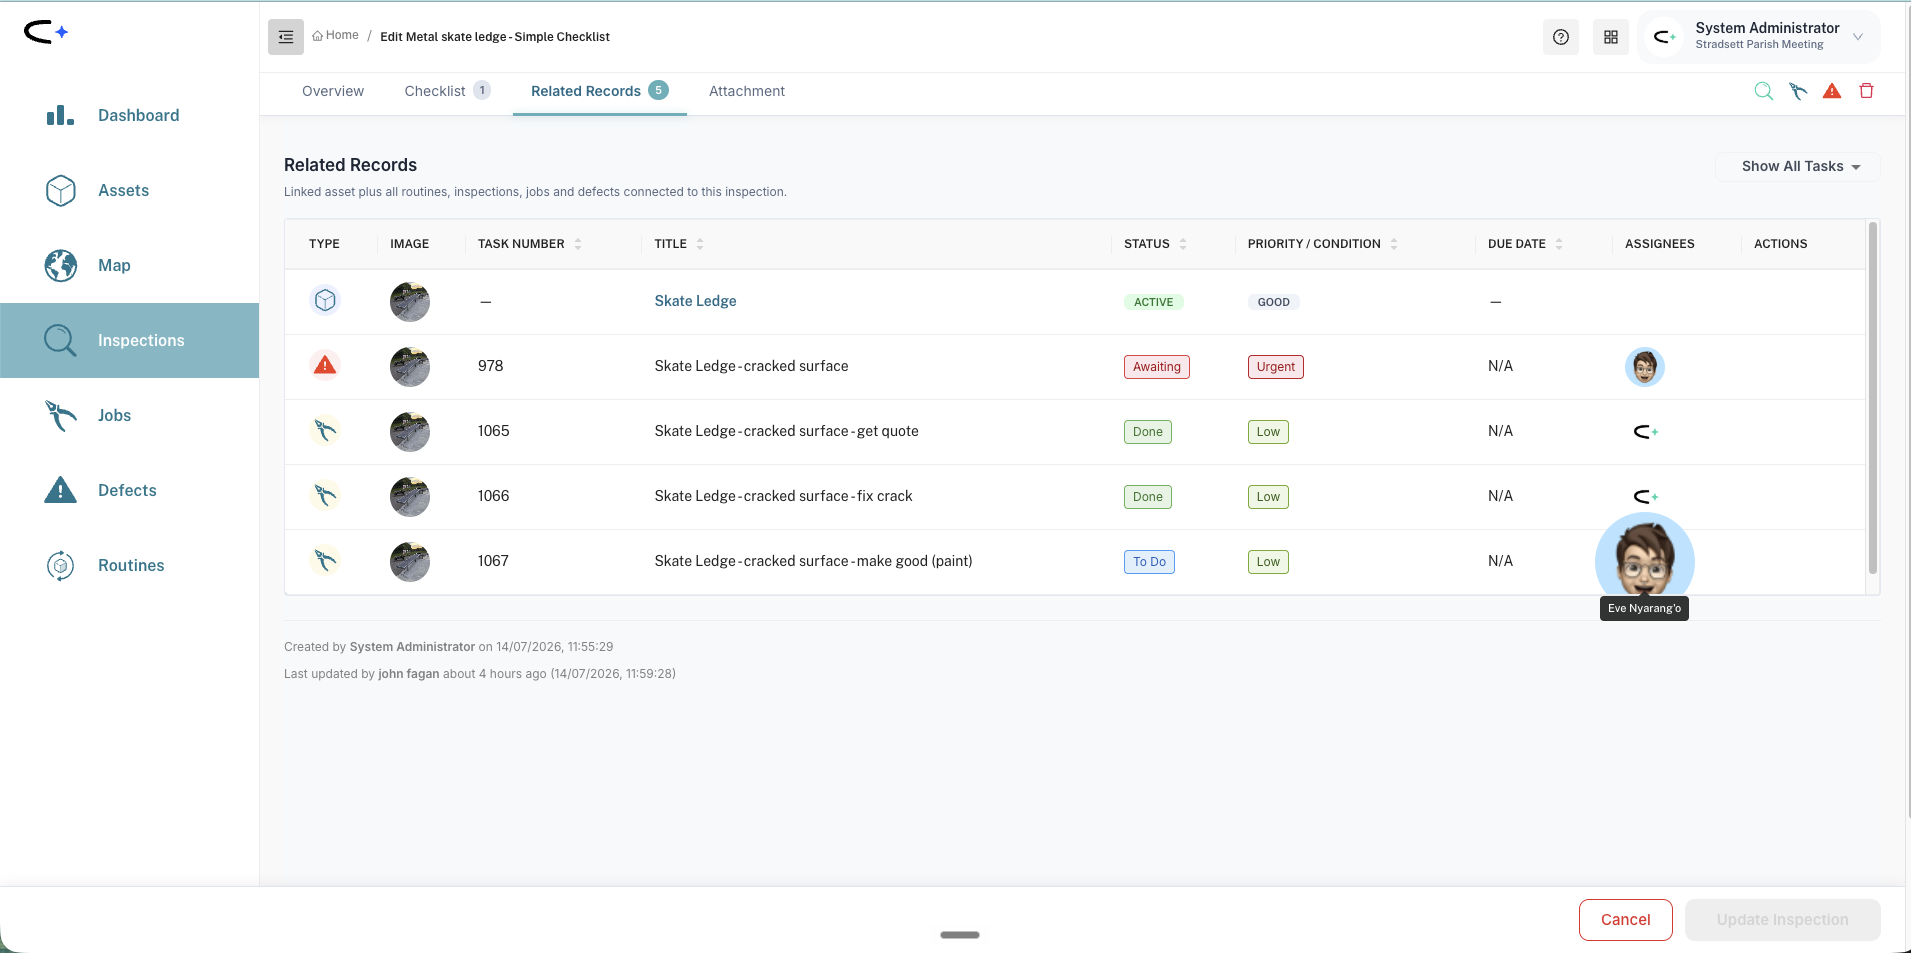Open the help question mark icon
This screenshot has width=1911, height=953.
1561,37
